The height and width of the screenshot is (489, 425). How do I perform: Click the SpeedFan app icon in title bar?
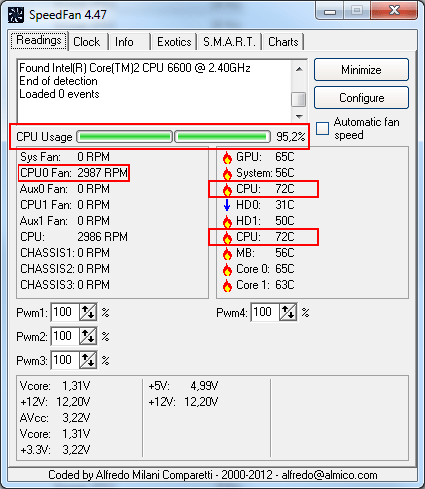pyautogui.click(x=16, y=15)
